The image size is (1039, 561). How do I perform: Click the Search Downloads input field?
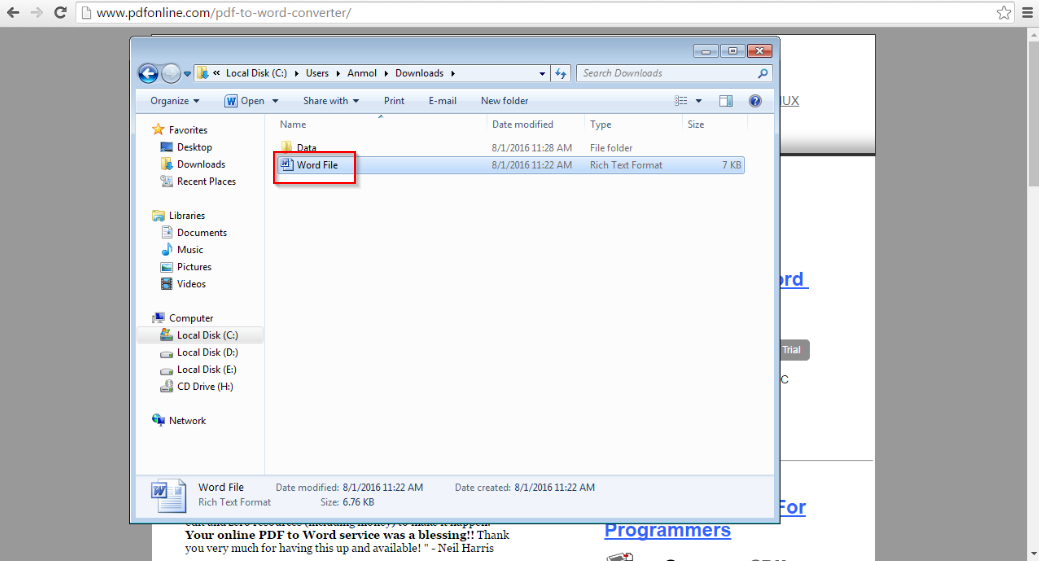click(x=666, y=74)
